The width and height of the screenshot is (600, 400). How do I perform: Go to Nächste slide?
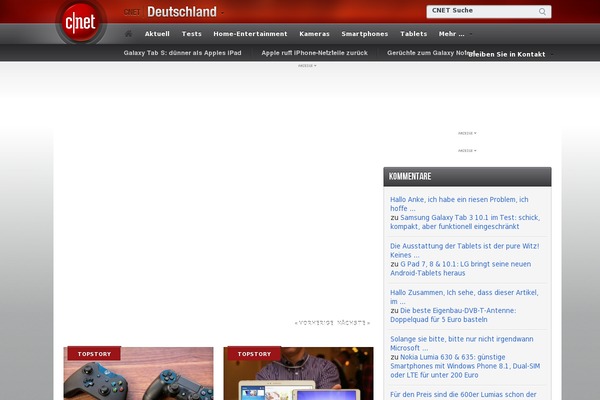(x=354, y=323)
